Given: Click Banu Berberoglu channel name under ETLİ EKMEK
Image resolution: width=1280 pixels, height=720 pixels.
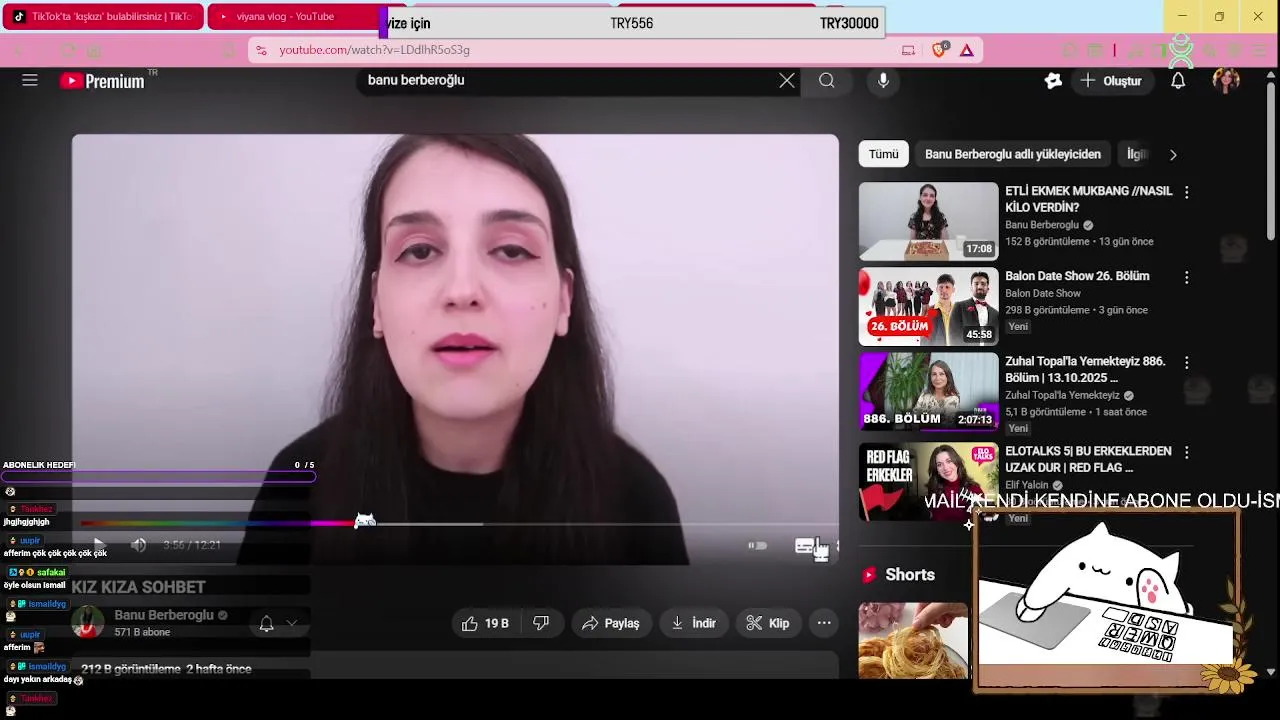Looking at the screenshot, I should click(x=1042, y=225).
